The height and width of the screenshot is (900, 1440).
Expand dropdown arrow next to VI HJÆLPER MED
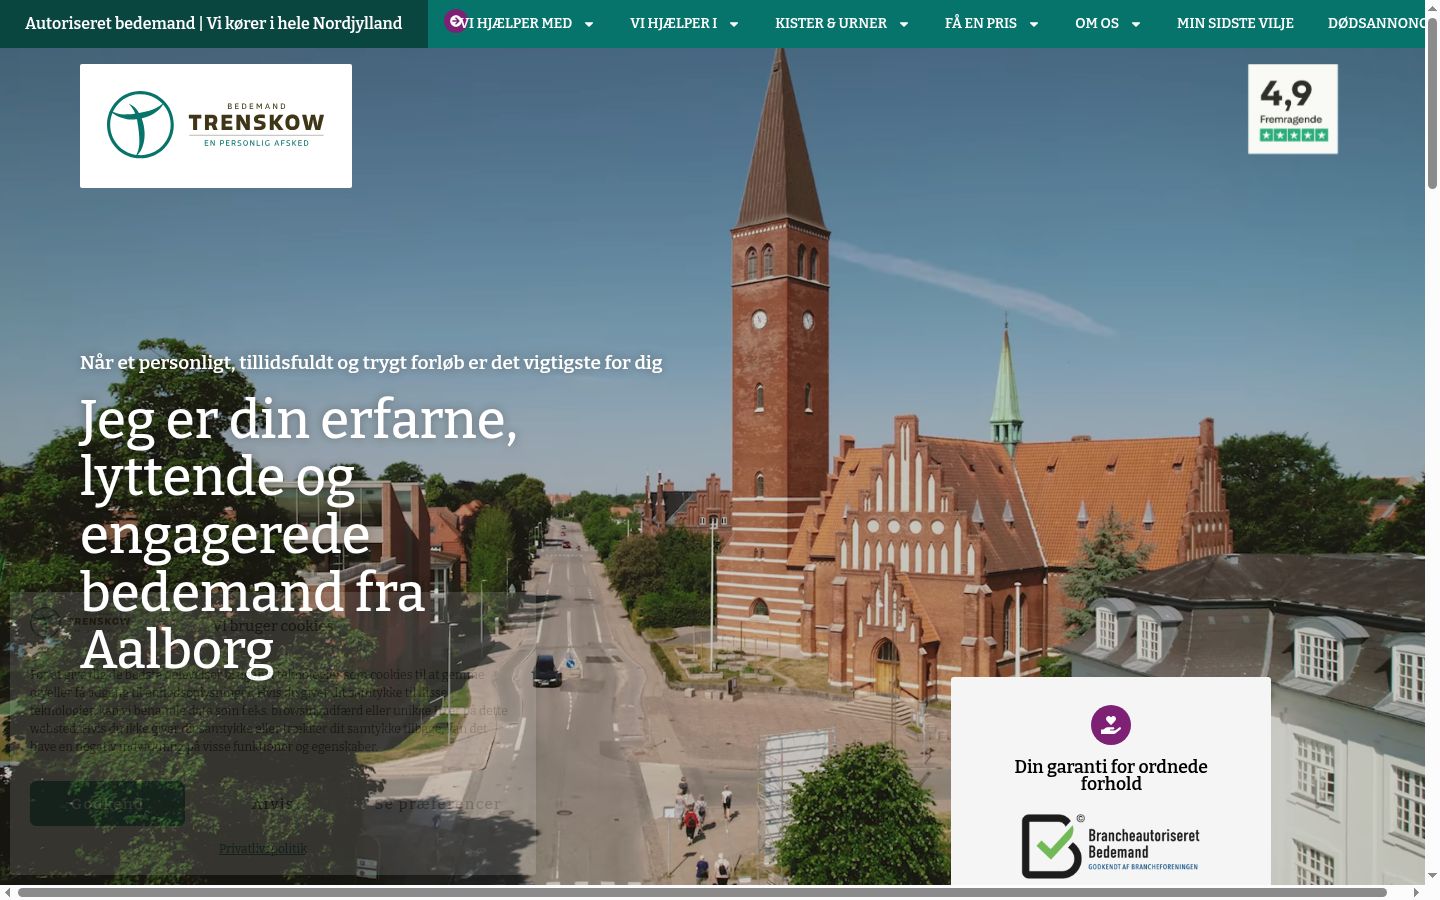click(589, 24)
